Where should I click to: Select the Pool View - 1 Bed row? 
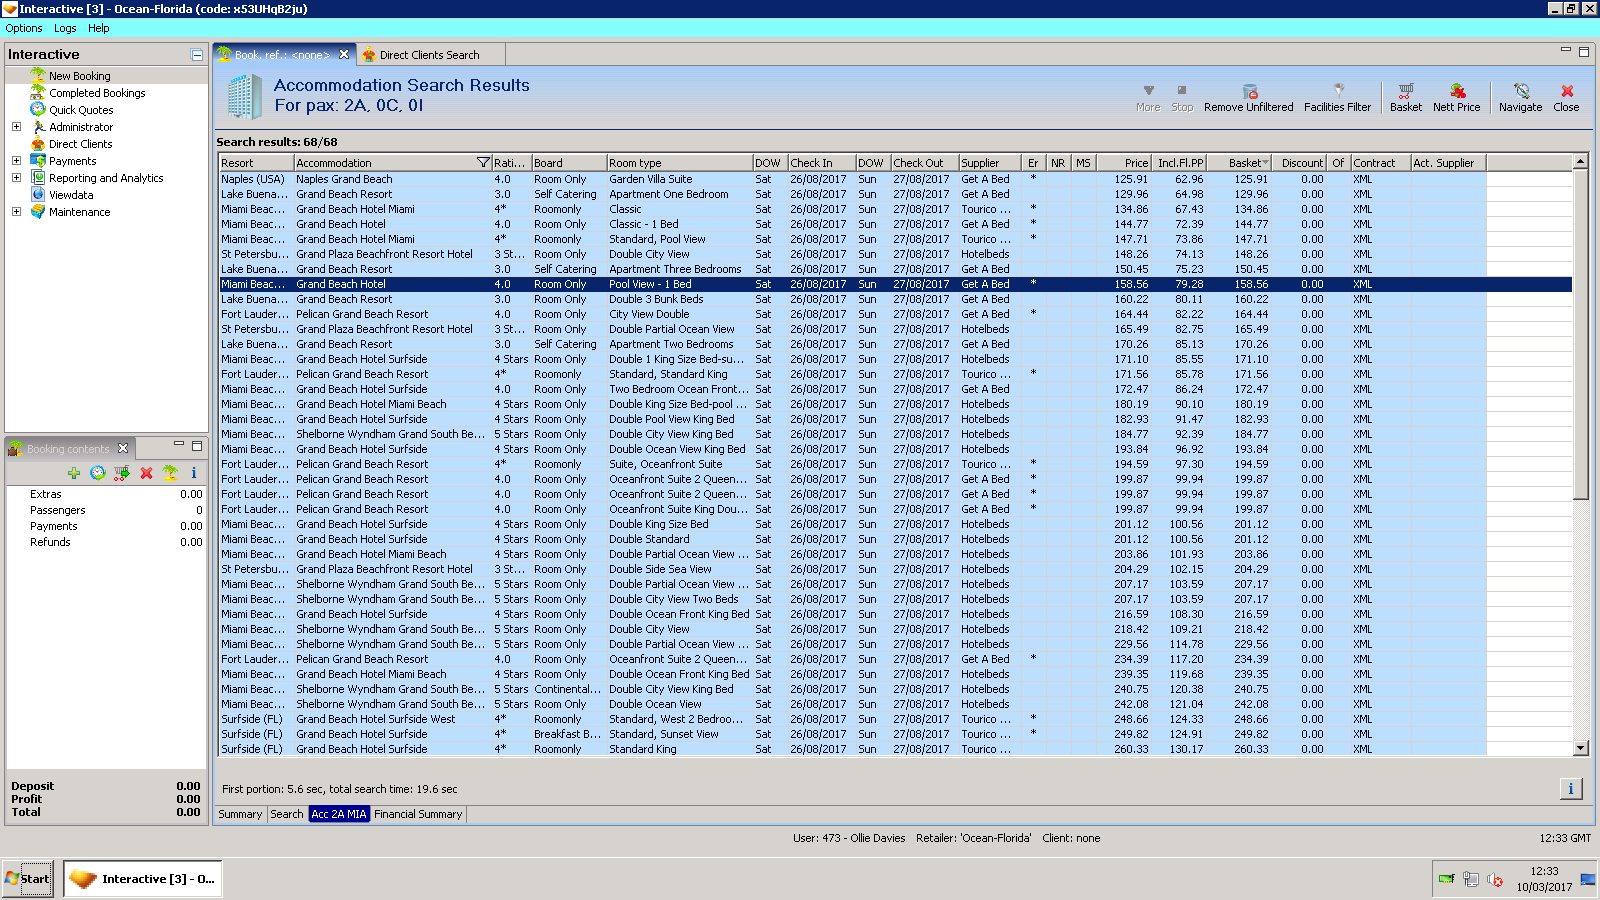coord(895,284)
